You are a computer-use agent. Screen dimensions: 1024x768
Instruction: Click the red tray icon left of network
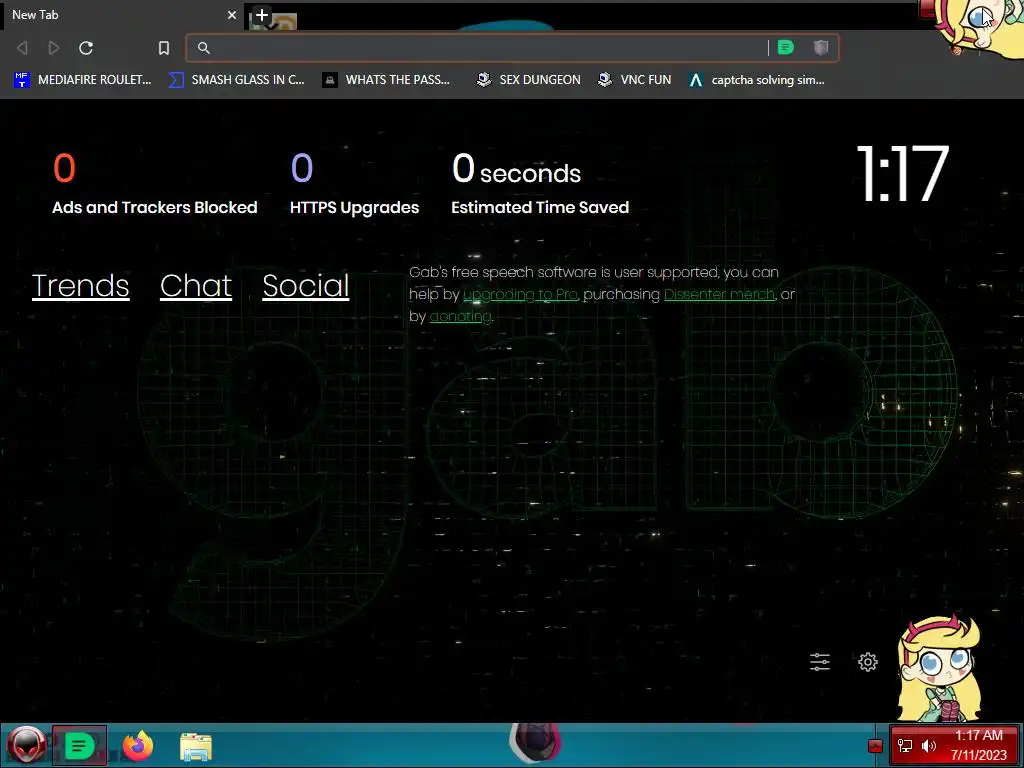pyautogui.click(x=875, y=746)
